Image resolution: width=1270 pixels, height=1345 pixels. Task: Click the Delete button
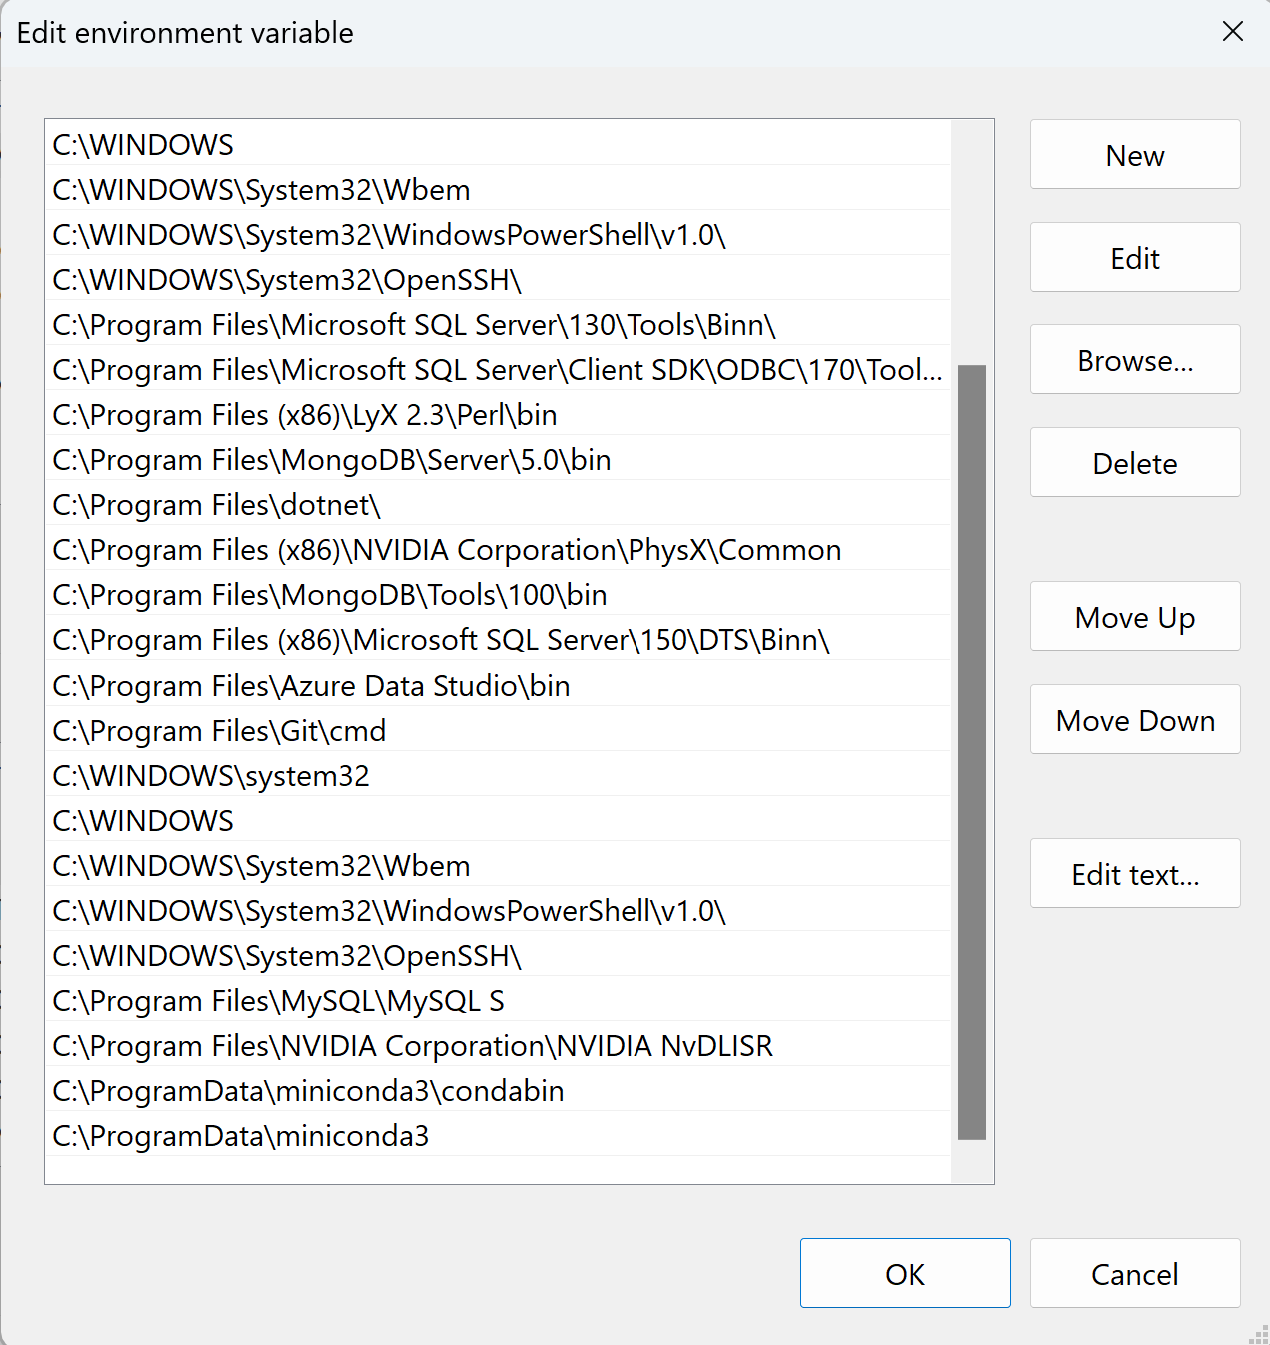pos(1134,463)
